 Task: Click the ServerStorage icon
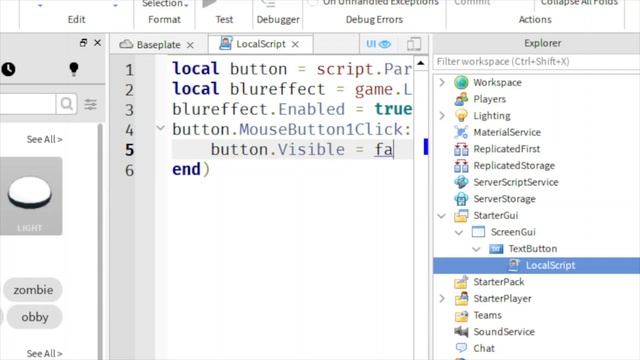point(461,199)
